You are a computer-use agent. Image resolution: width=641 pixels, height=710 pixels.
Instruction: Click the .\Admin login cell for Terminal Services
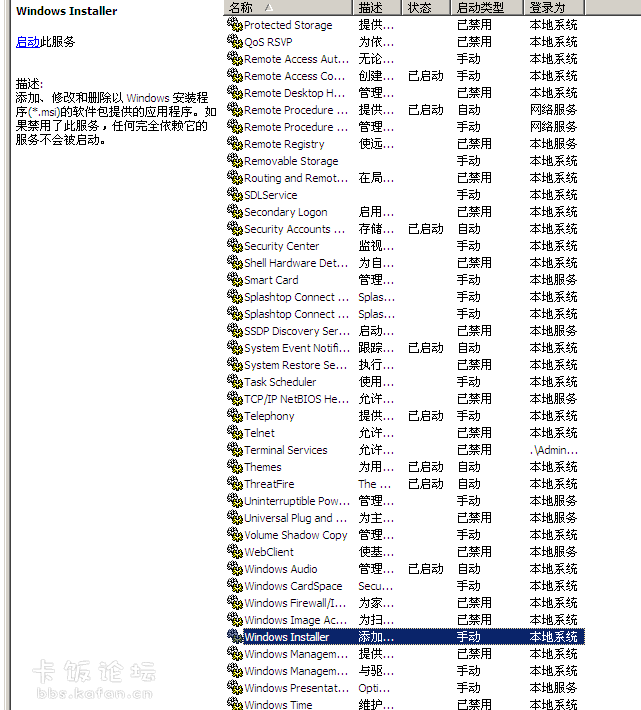point(554,450)
